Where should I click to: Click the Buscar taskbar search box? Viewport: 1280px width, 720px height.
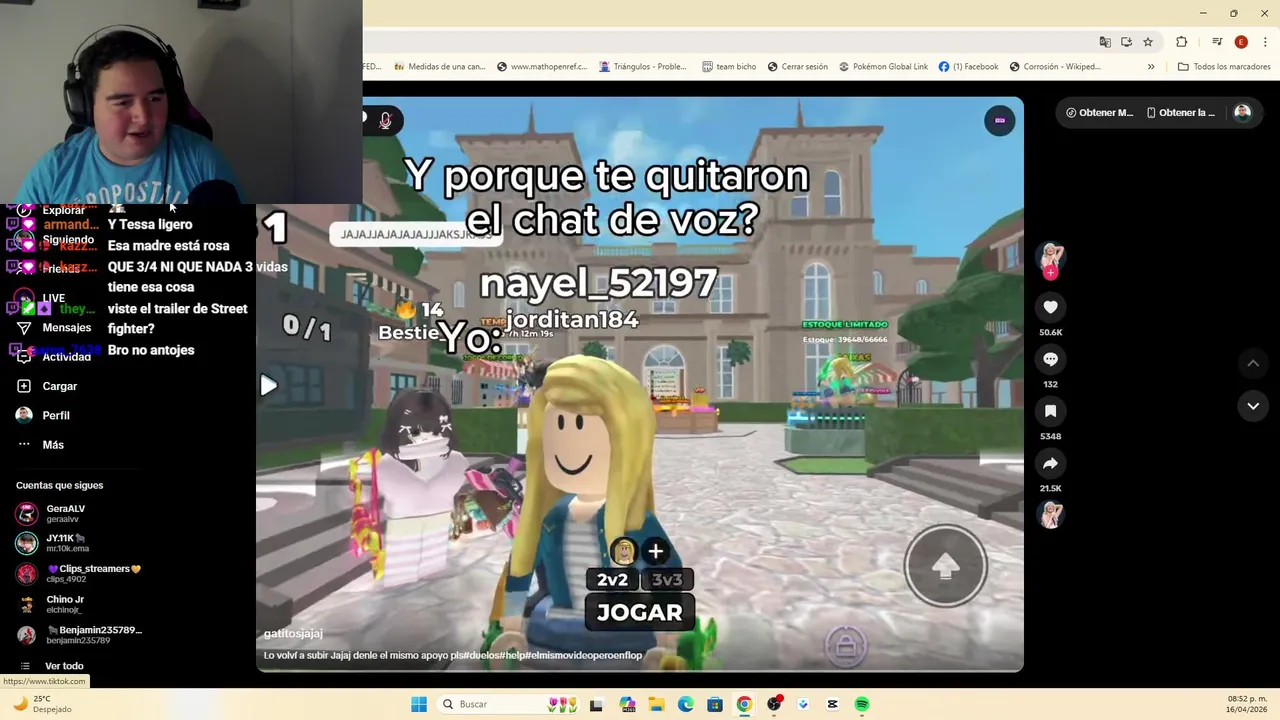pos(508,704)
